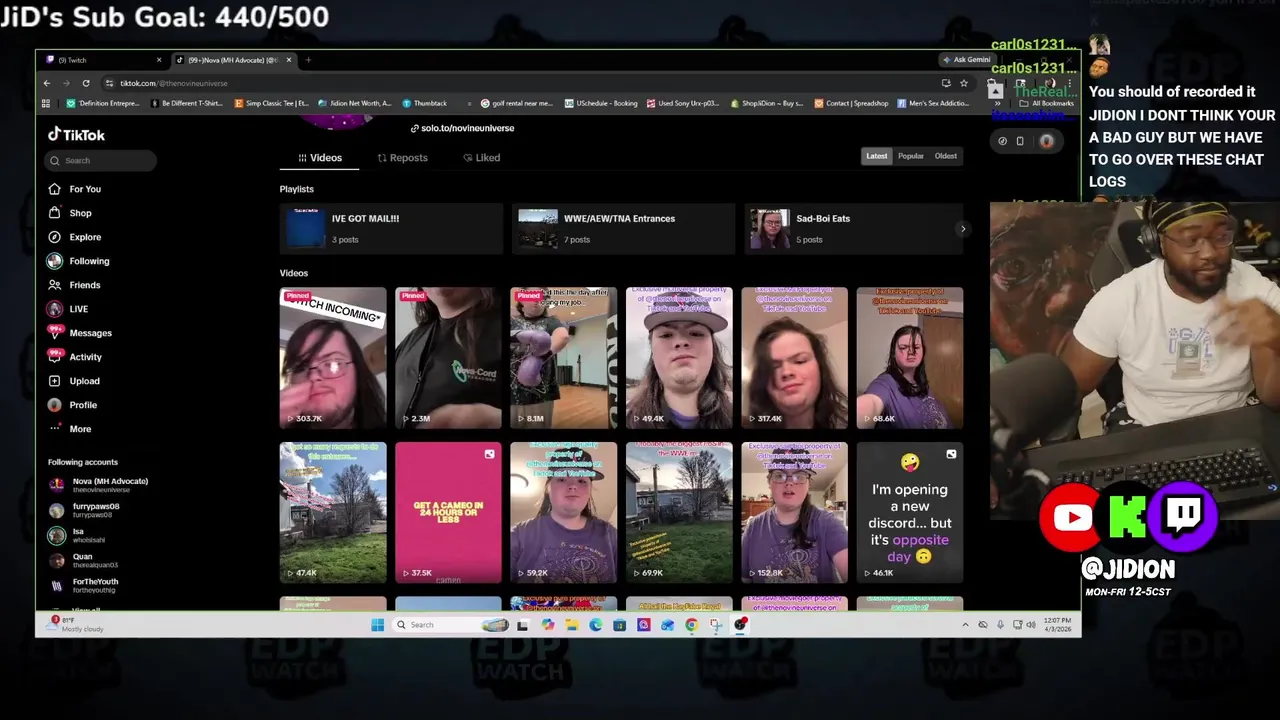Viewport: 1280px width, 720px height.
Task: Open the 'Get a Cameo' video with 37.5K views
Action: (448, 512)
